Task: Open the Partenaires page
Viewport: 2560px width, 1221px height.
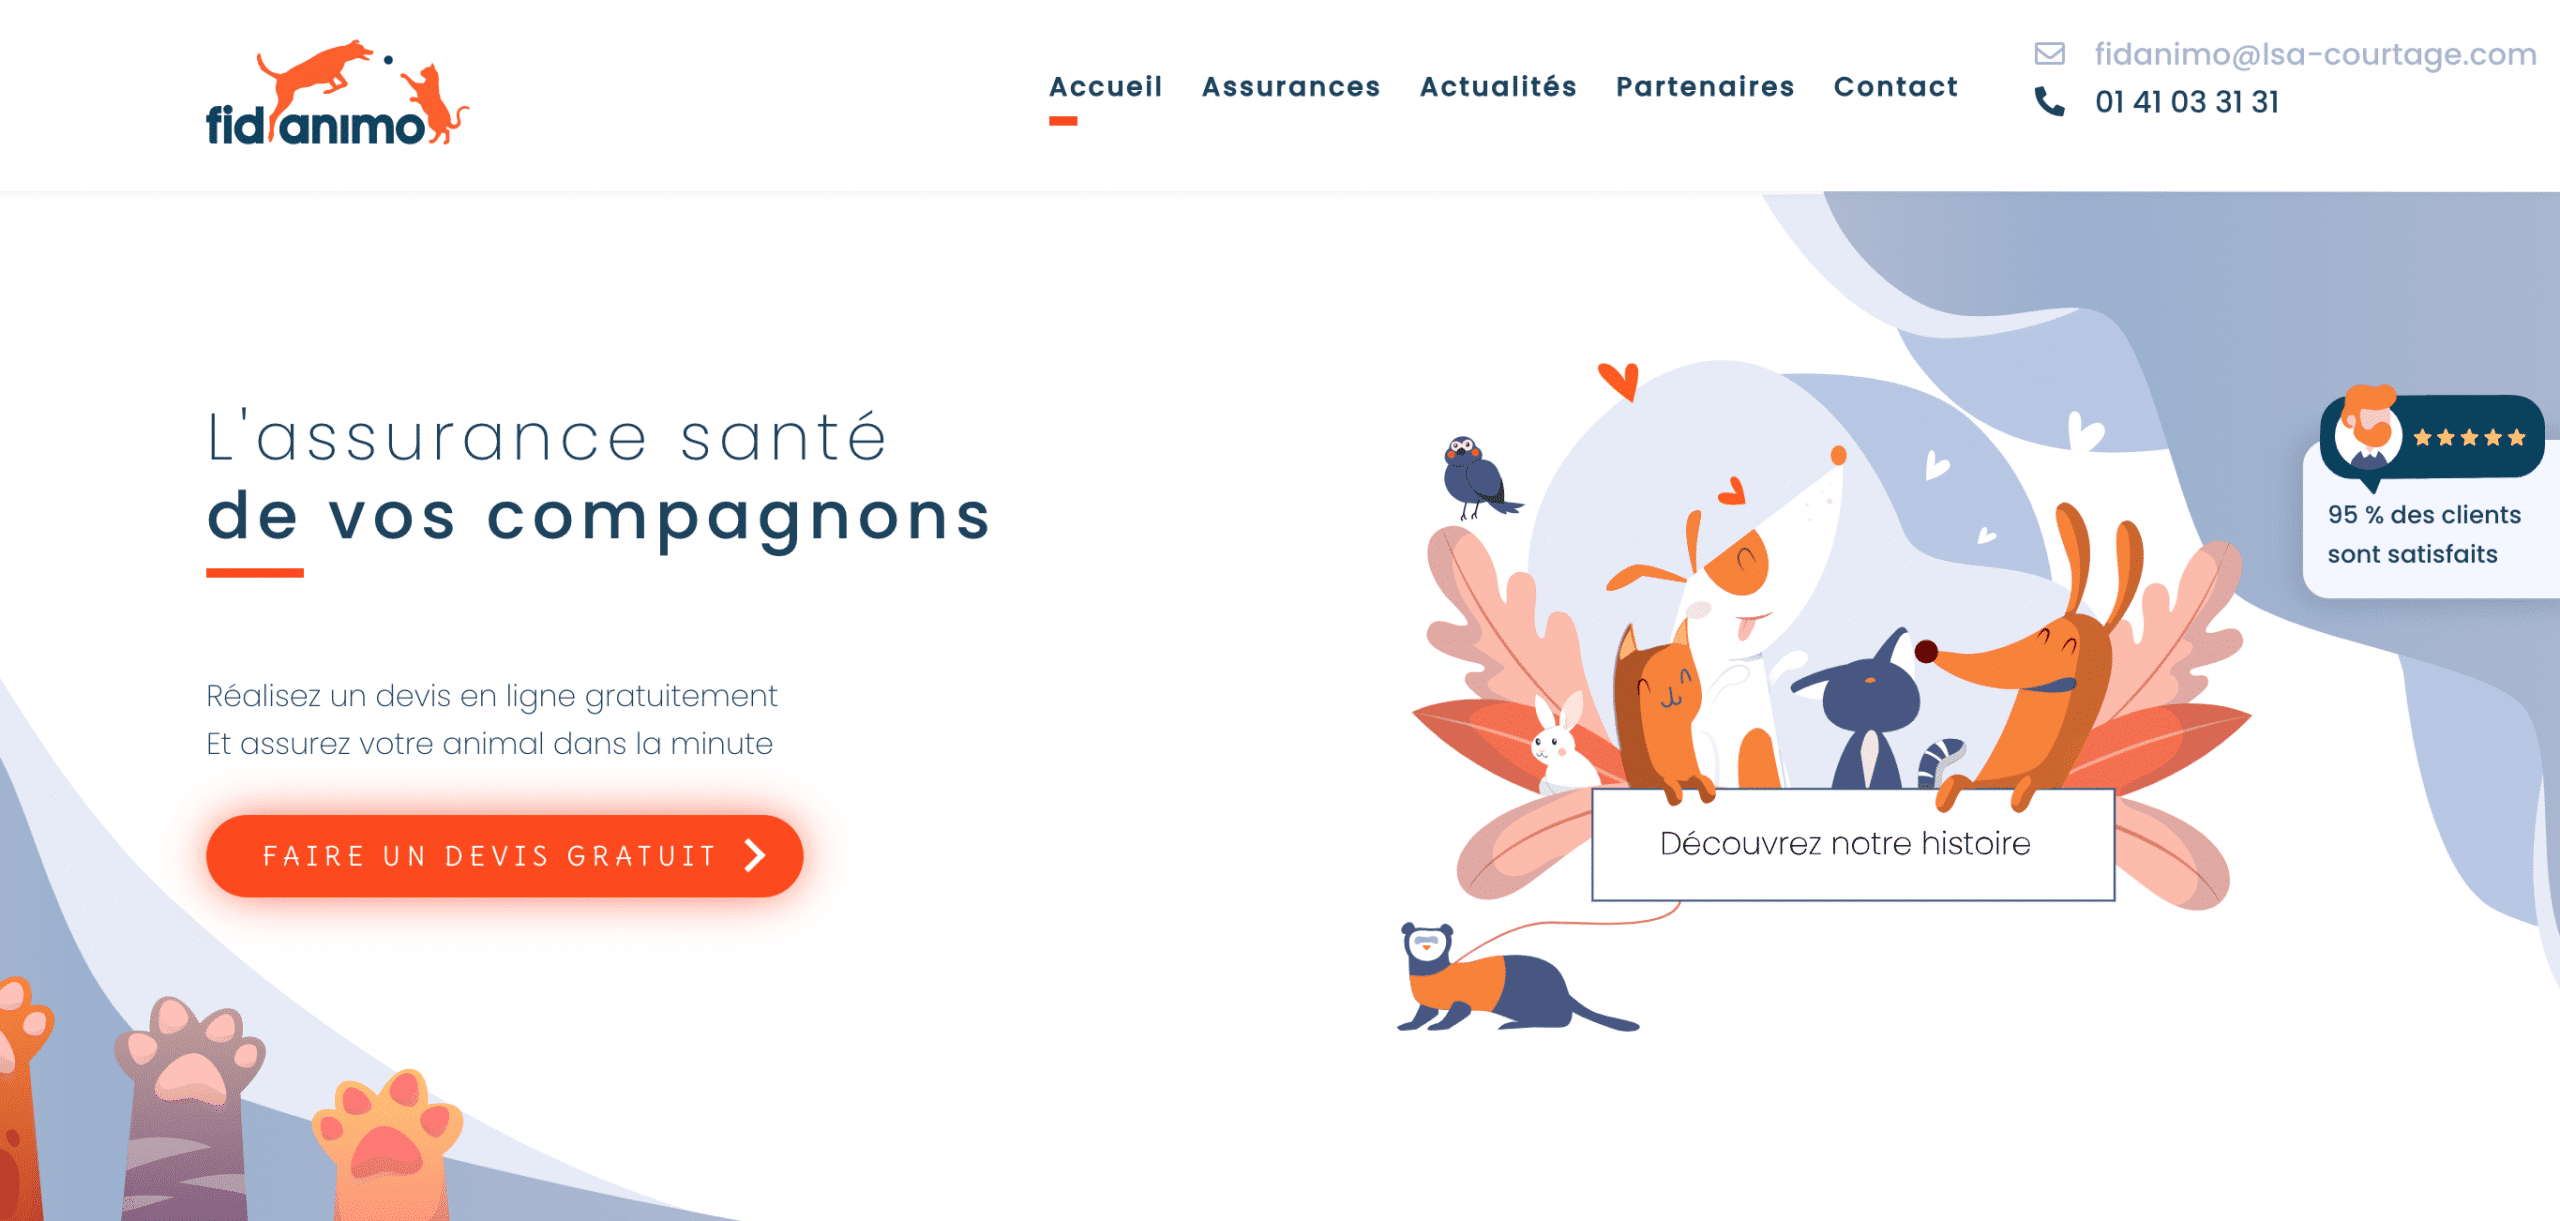Action: 1705,87
